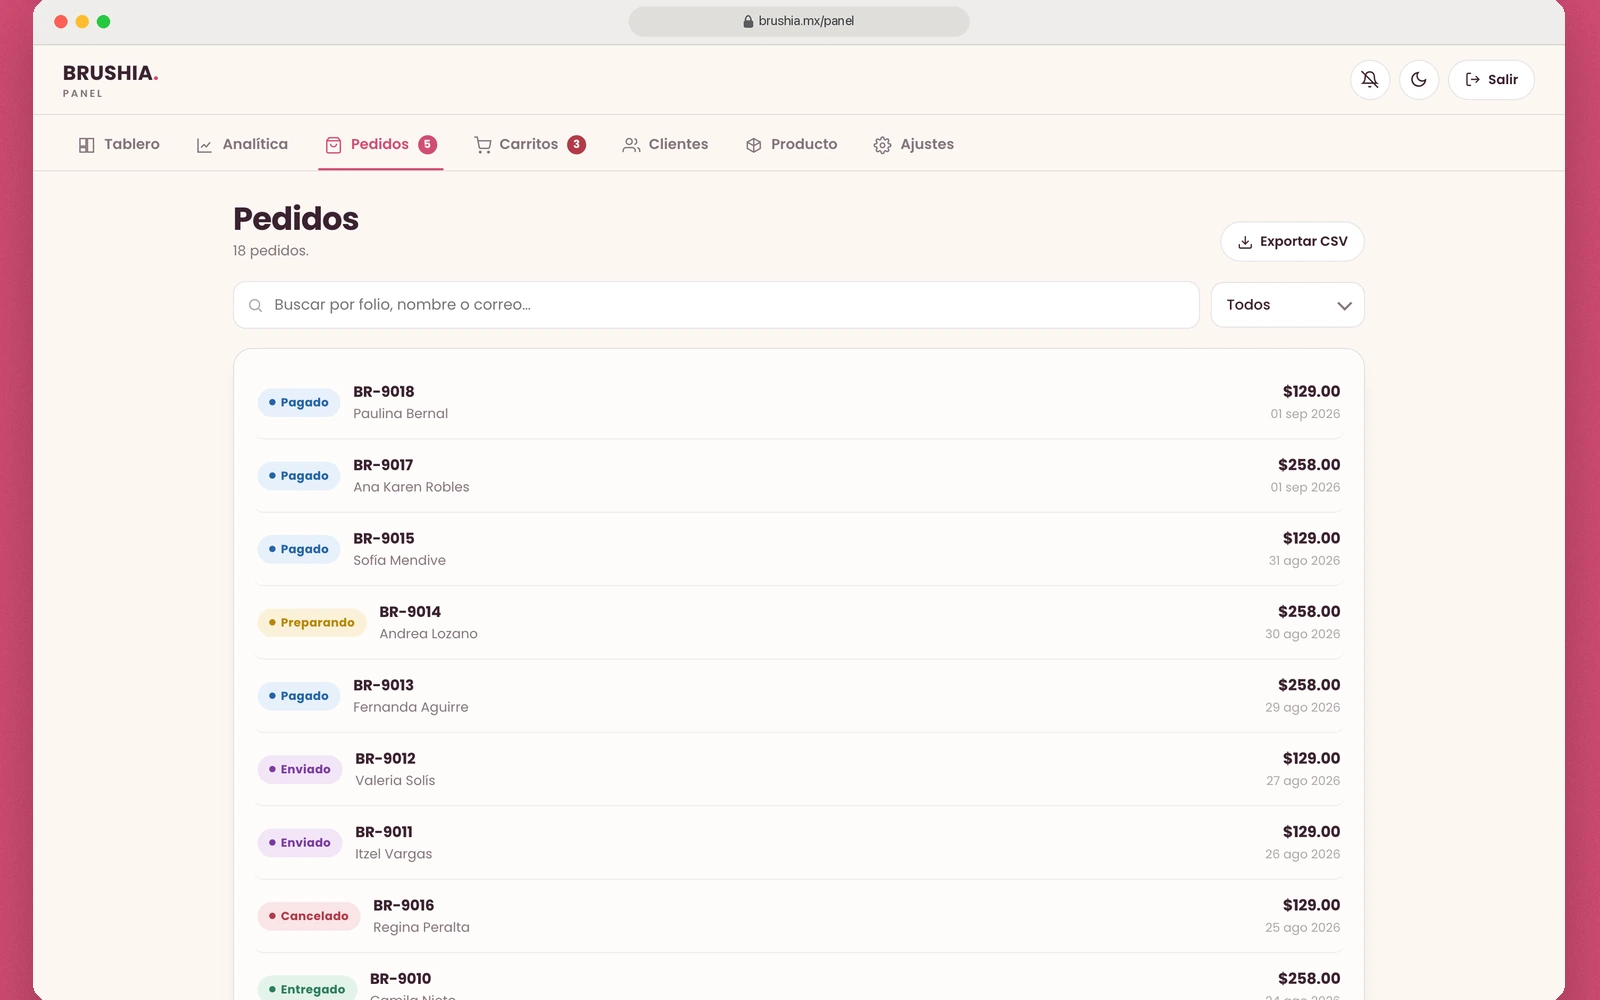Click customer name Ana Karen Robles
Screen dimensions: 1600x1000
click(x=411, y=487)
